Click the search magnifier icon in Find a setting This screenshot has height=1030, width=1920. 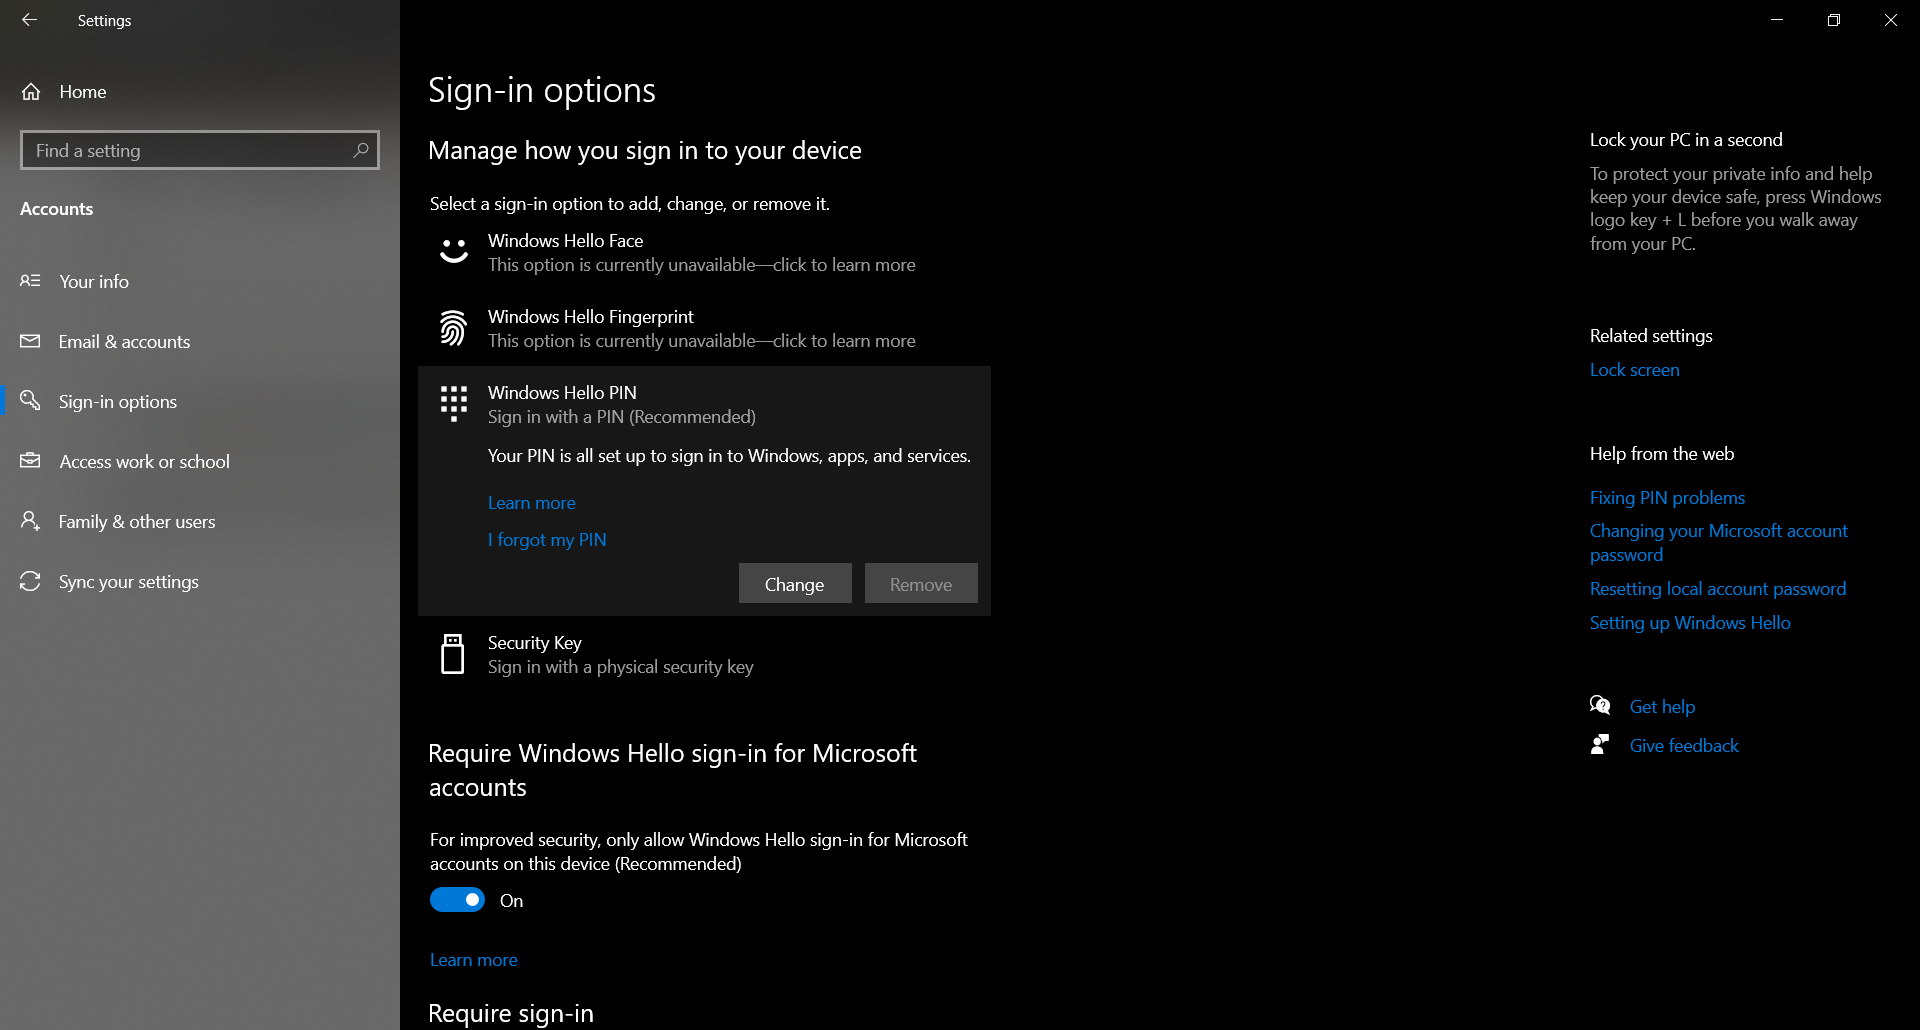point(361,150)
